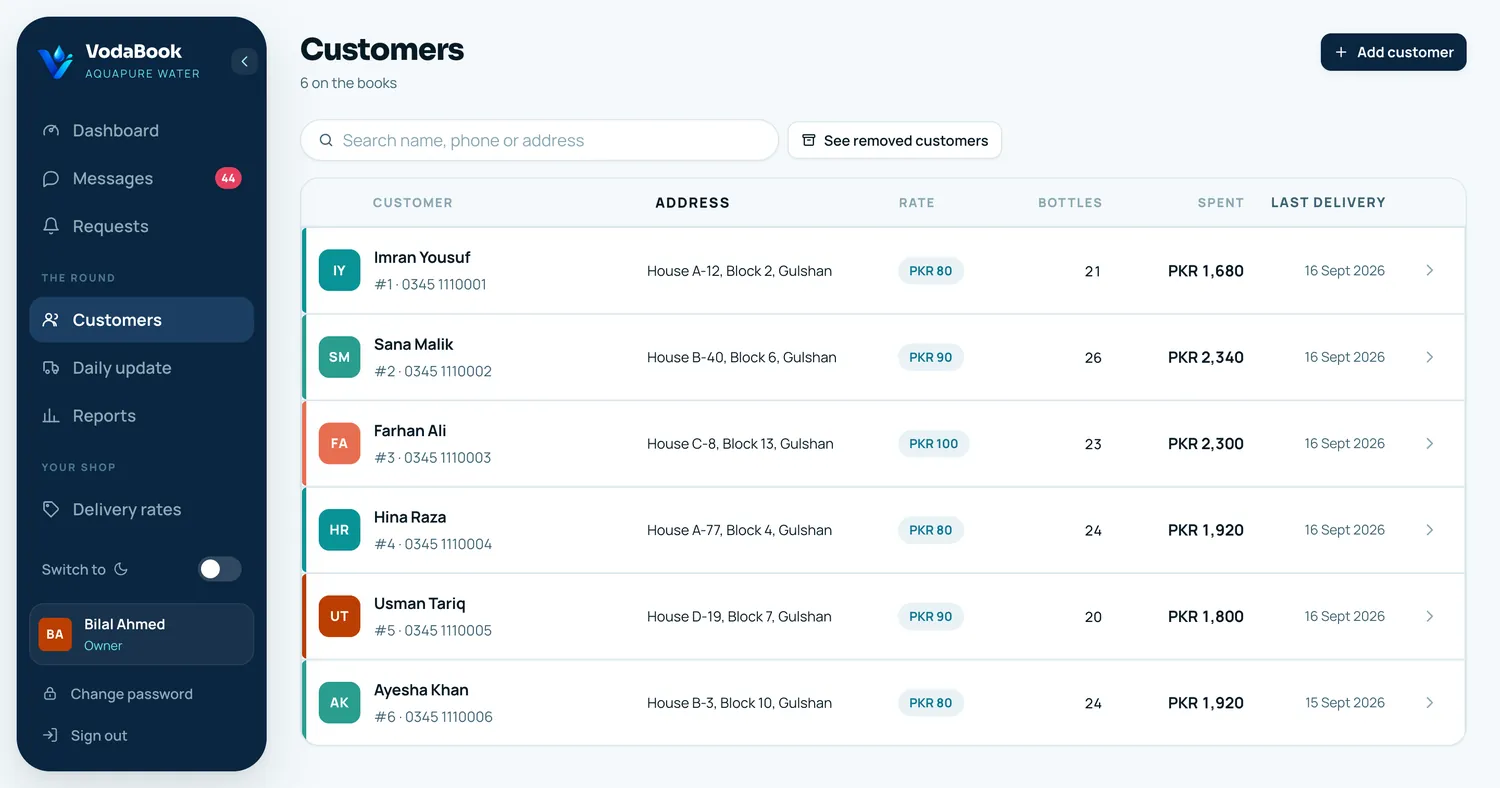Click the VodaBook water drop logo

55,62
